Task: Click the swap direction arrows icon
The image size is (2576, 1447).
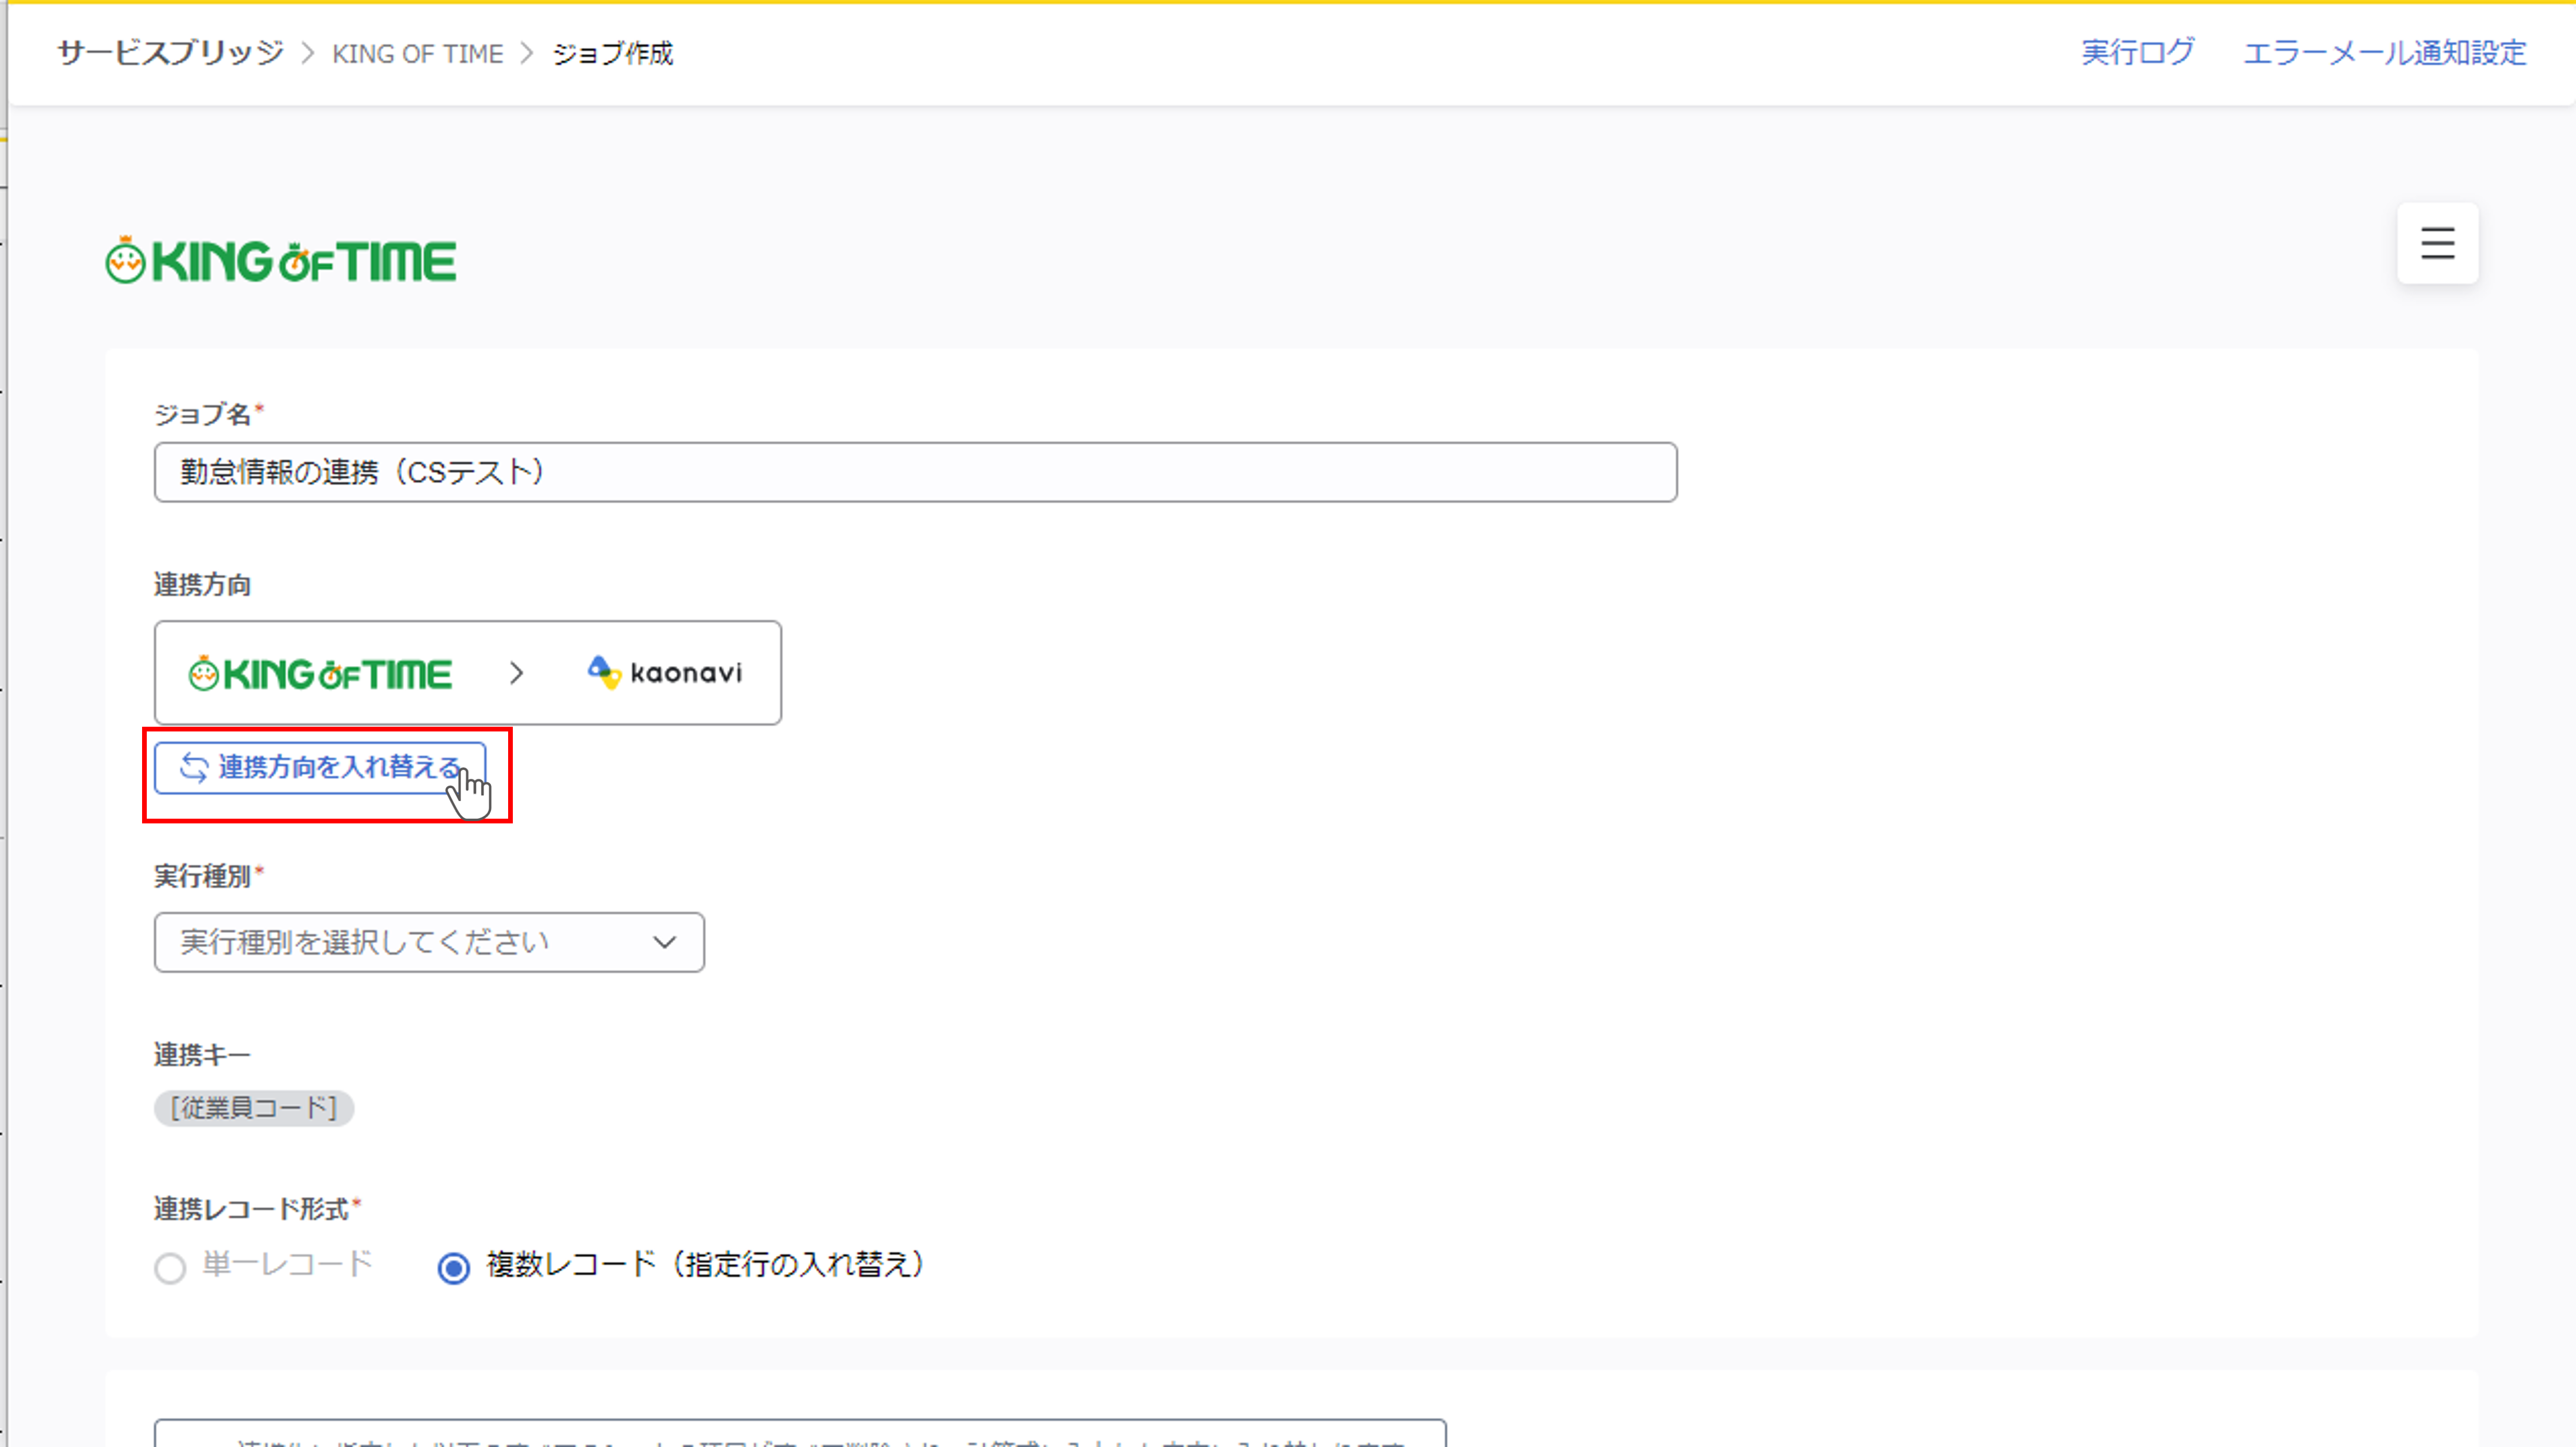Action: [193, 767]
